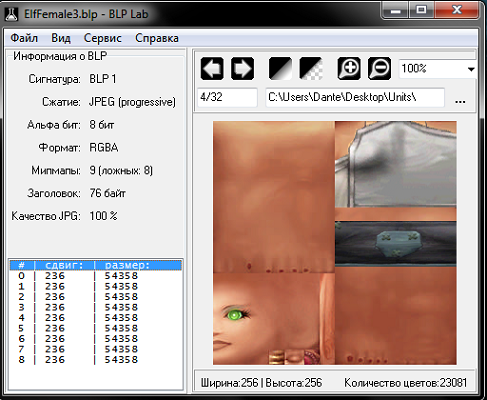Click the 100% zoom combo box text
487x400 pixels.
click(414, 69)
